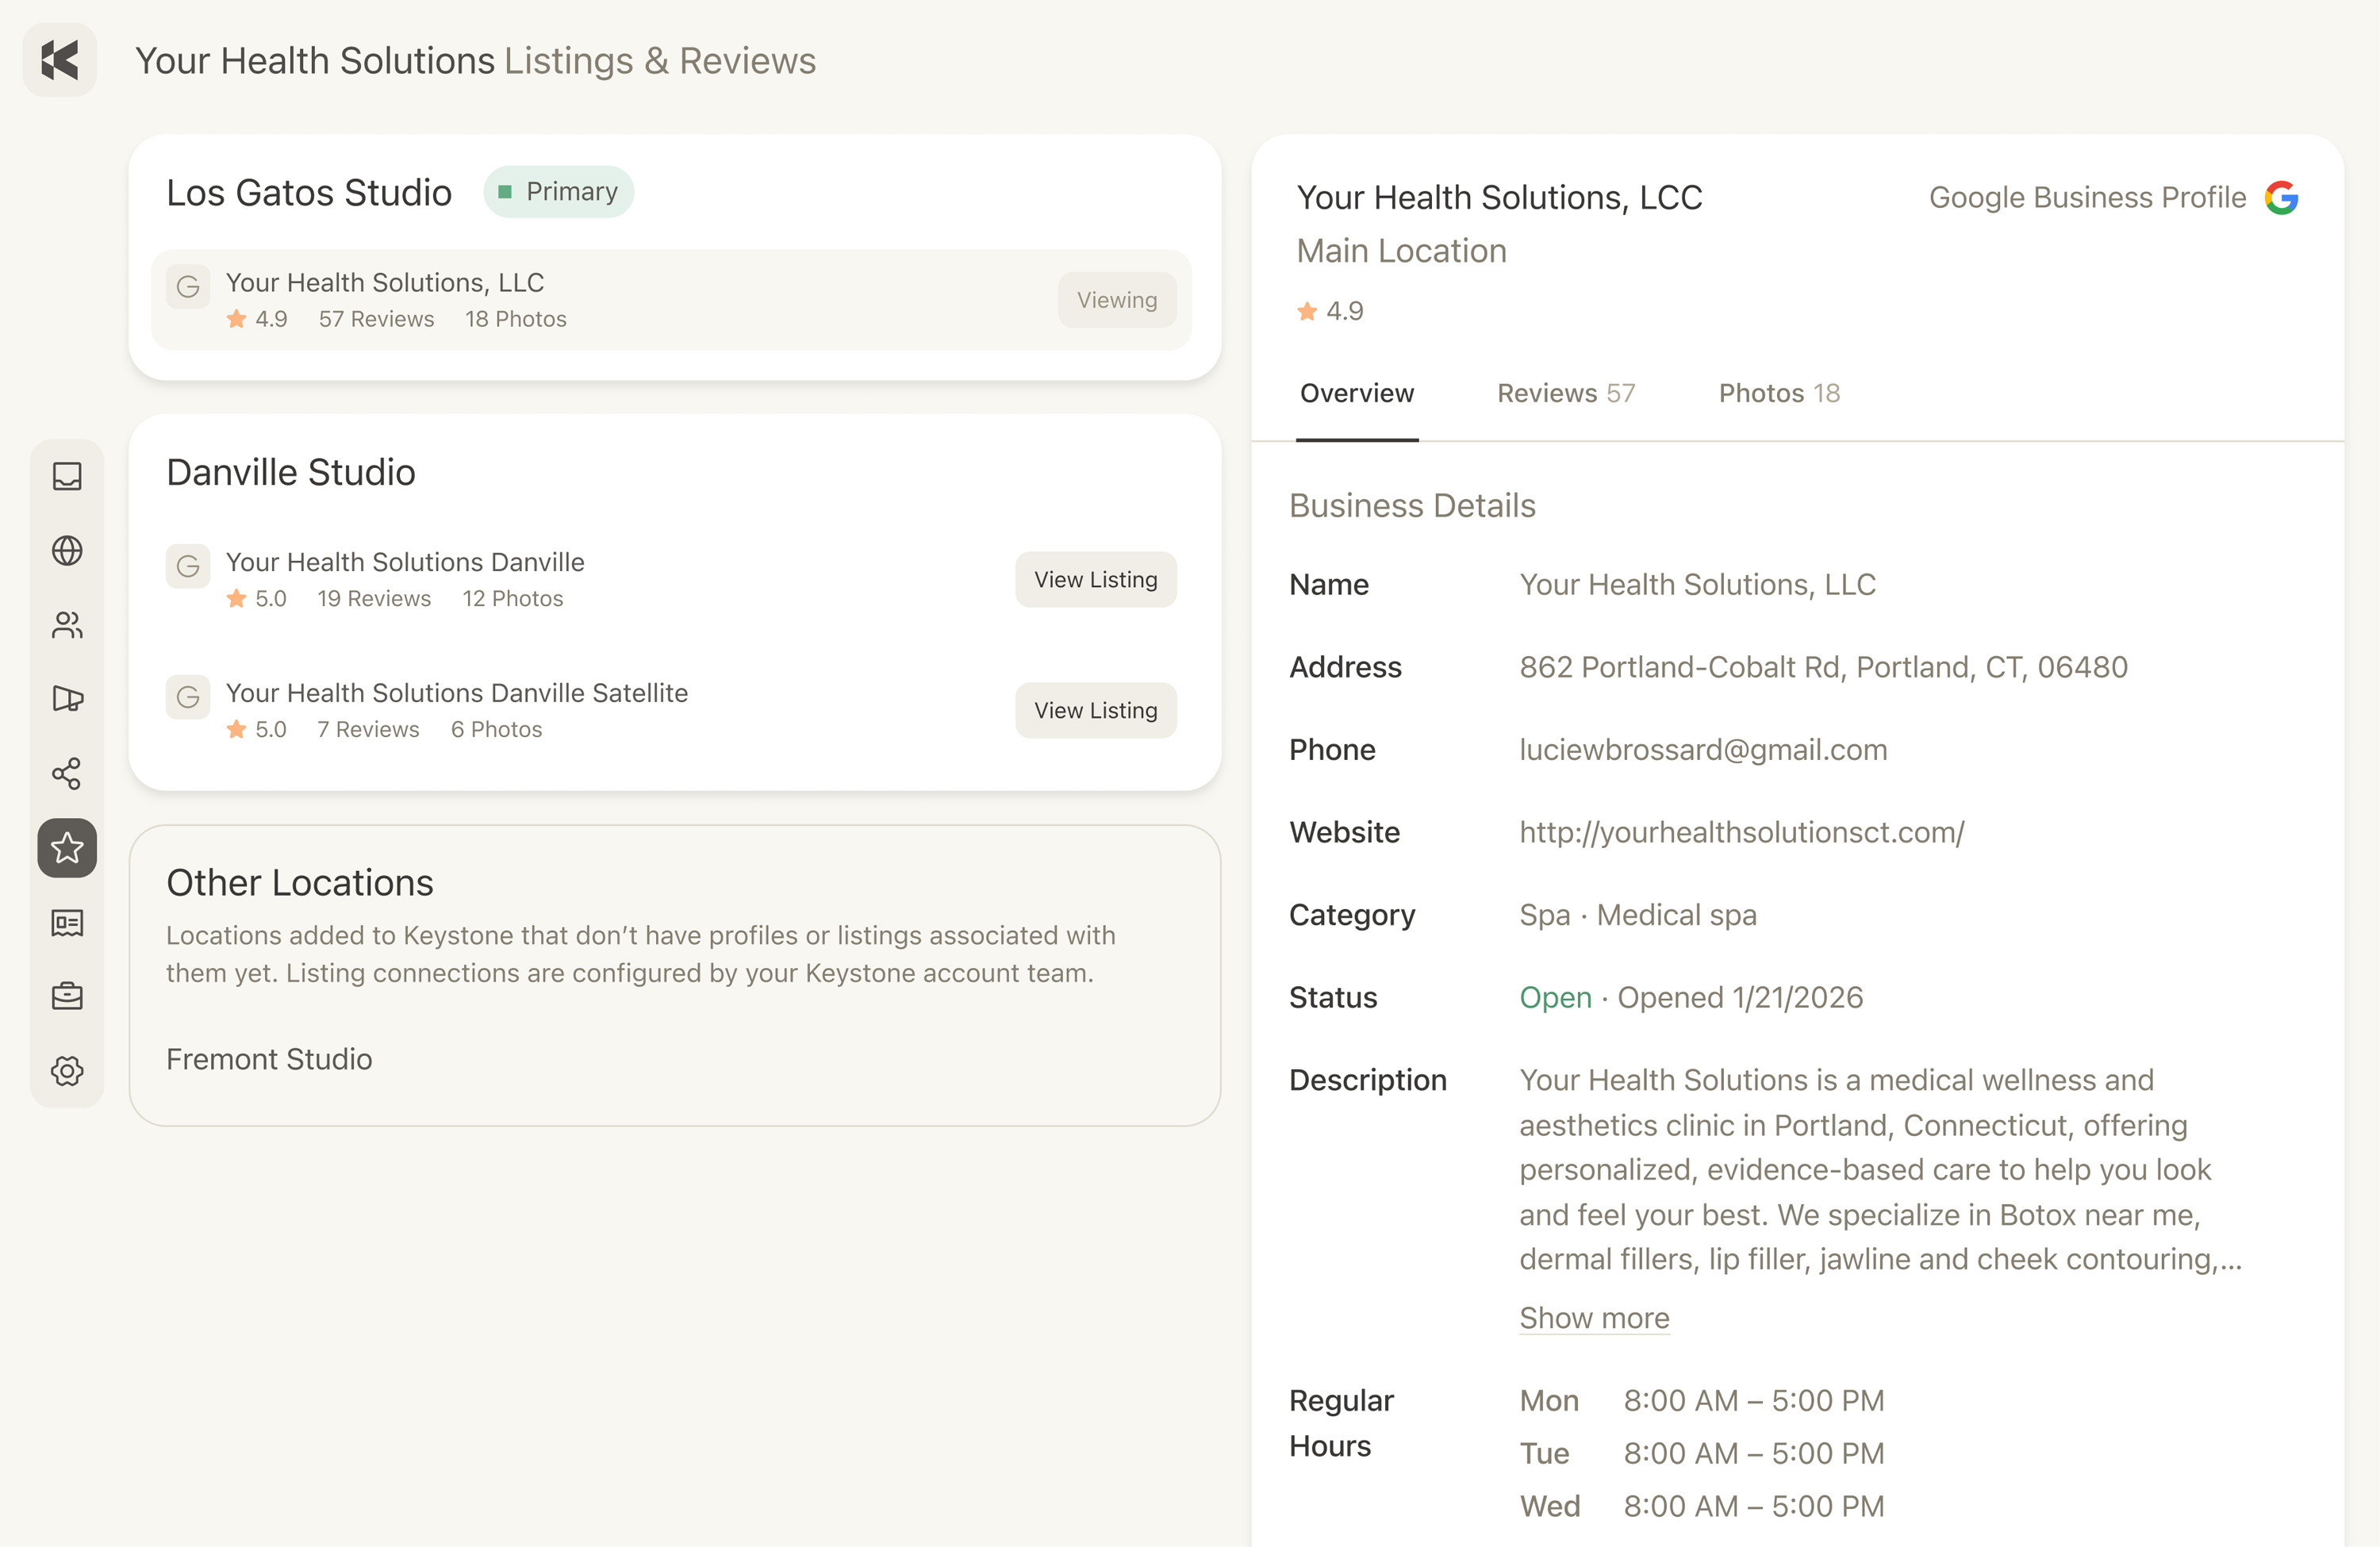Click the Keystone logo icon
Image resolution: width=2380 pixels, height=1547 pixels.
(60, 60)
